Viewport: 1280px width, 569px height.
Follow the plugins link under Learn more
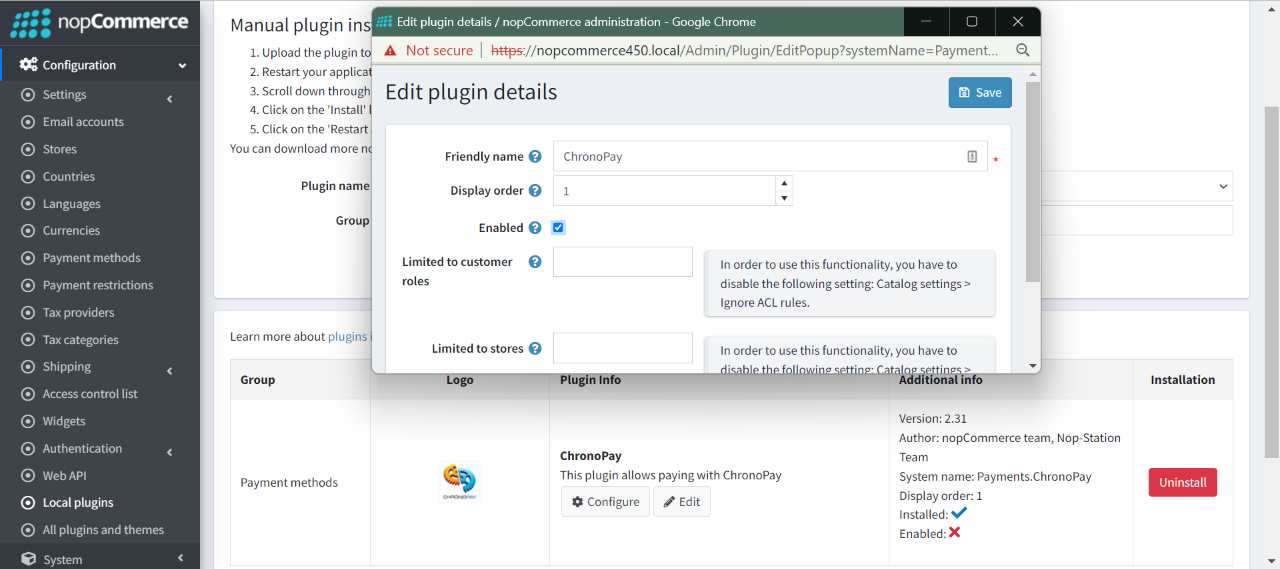click(348, 337)
